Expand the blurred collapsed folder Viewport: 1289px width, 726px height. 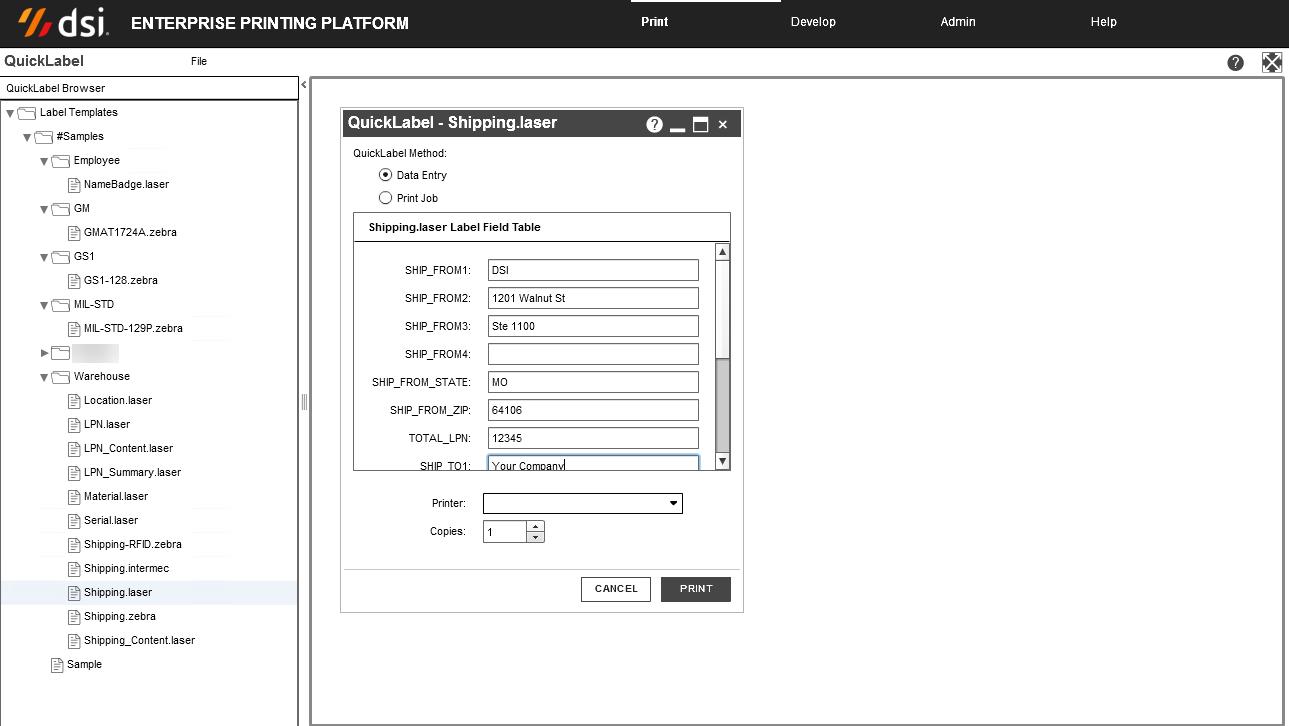pyautogui.click(x=44, y=353)
